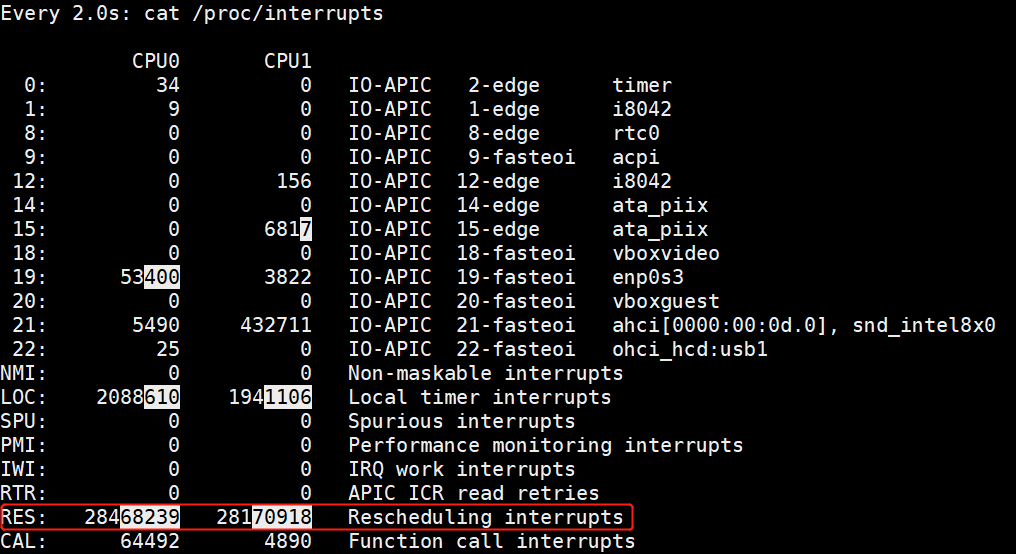Click 'Spurious interrupts' description

461,421
